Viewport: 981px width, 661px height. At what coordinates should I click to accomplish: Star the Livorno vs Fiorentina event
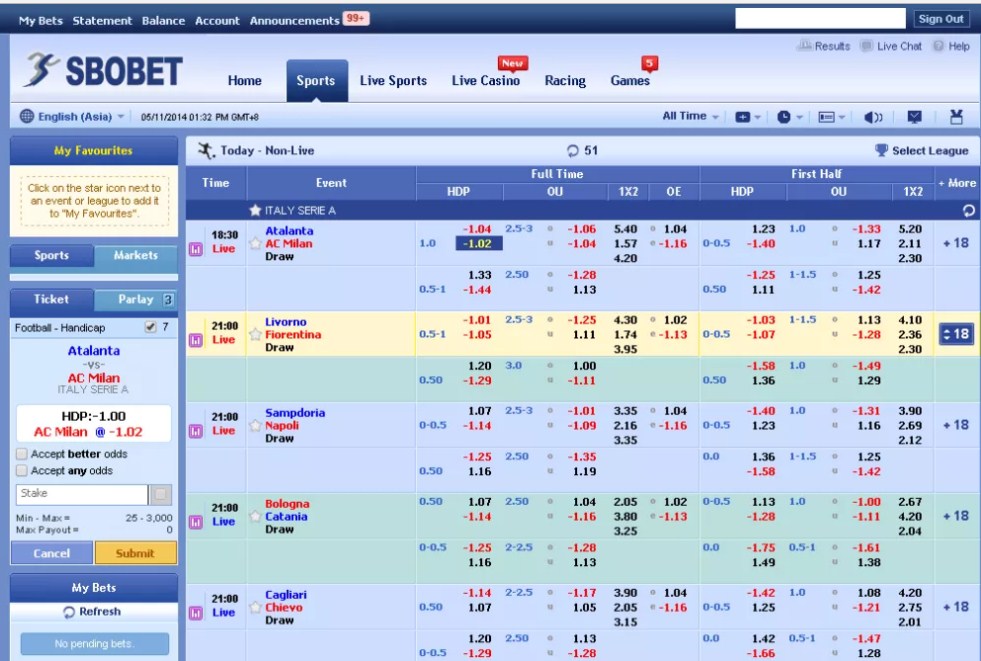255,334
